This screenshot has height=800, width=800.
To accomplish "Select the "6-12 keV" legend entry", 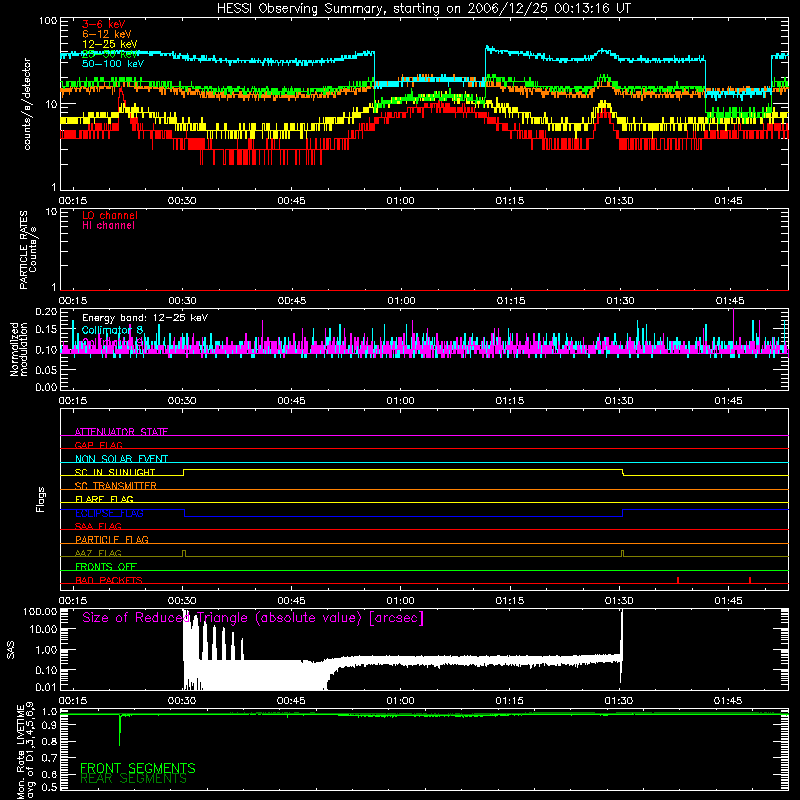I will 107,34.
